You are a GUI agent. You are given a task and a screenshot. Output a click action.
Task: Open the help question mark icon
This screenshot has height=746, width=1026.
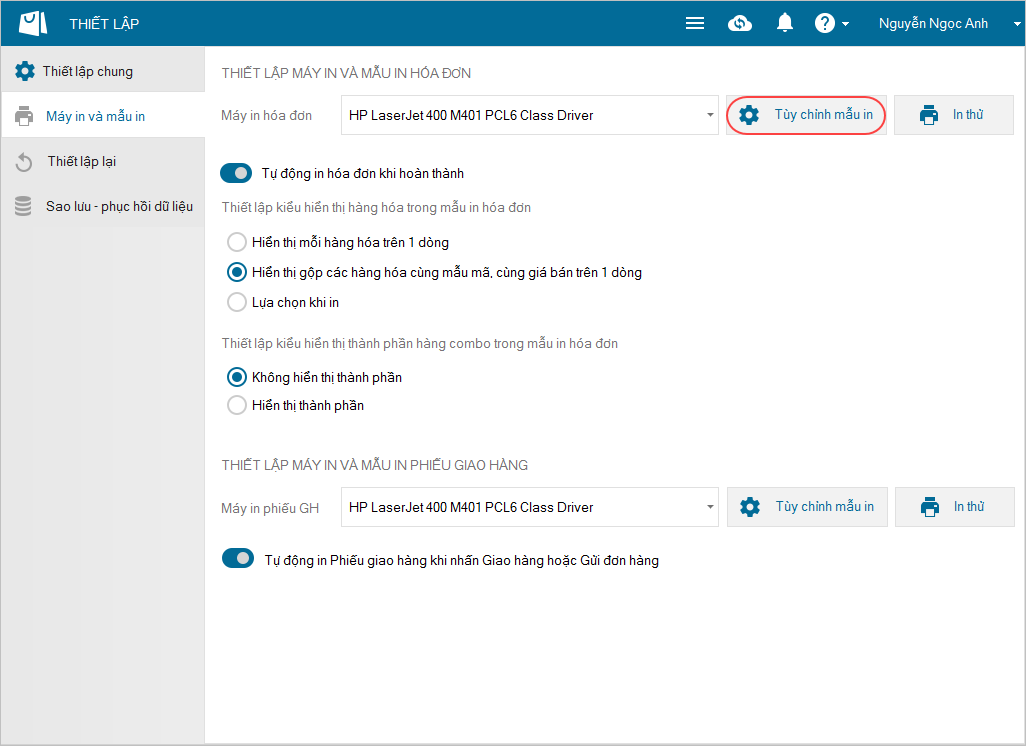pyautogui.click(x=824, y=24)
